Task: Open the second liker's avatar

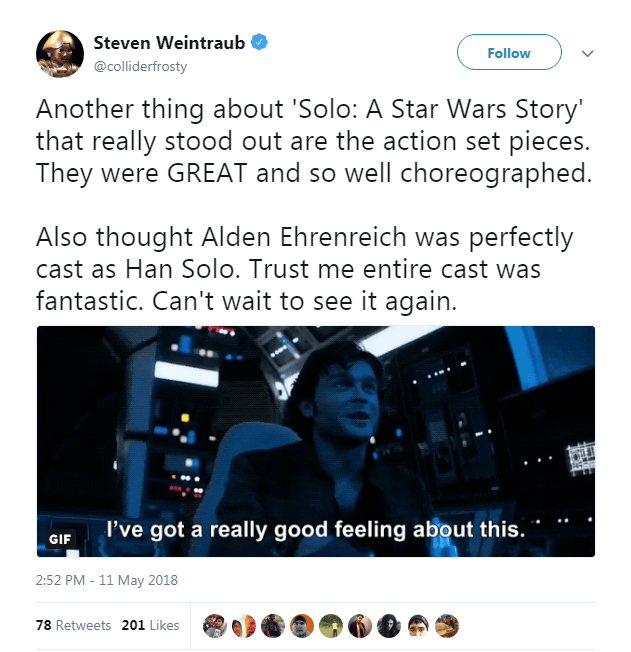Action: [243, 626]
